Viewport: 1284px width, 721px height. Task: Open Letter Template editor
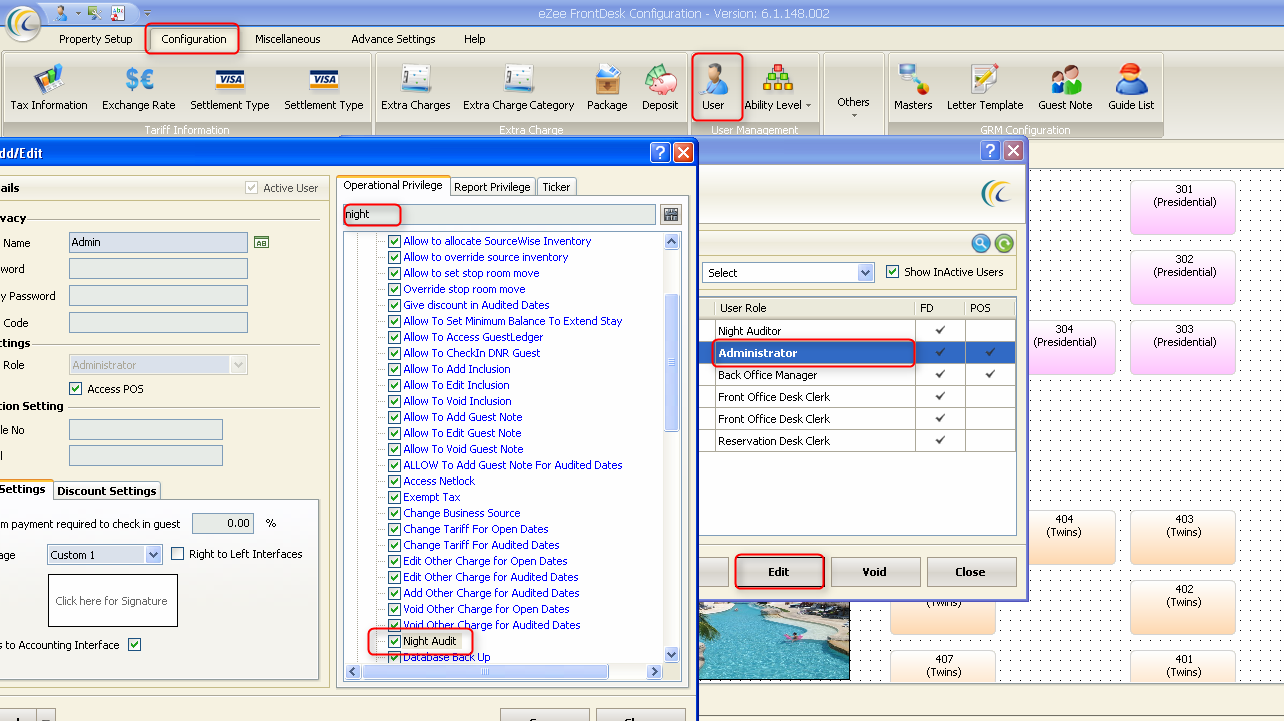tap(985, 87)
